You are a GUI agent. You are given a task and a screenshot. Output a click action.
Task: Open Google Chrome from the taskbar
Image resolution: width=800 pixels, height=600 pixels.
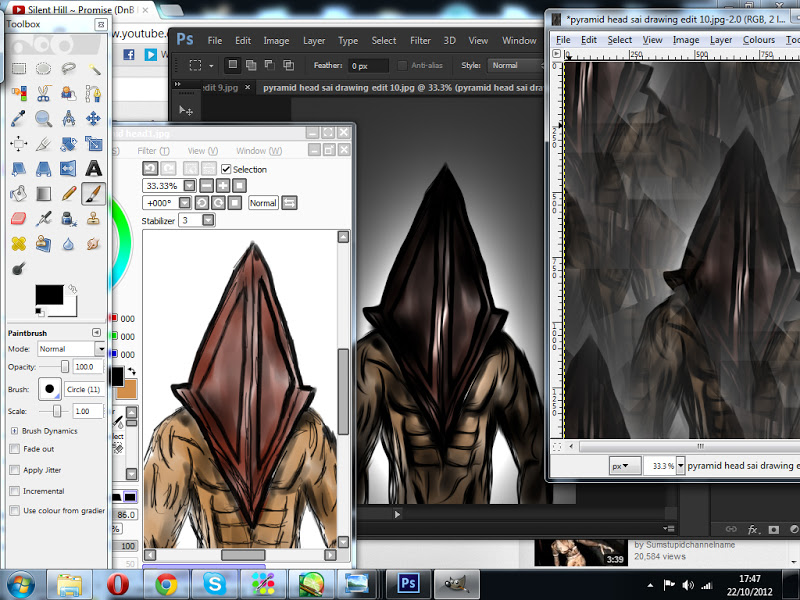[166, 583]
